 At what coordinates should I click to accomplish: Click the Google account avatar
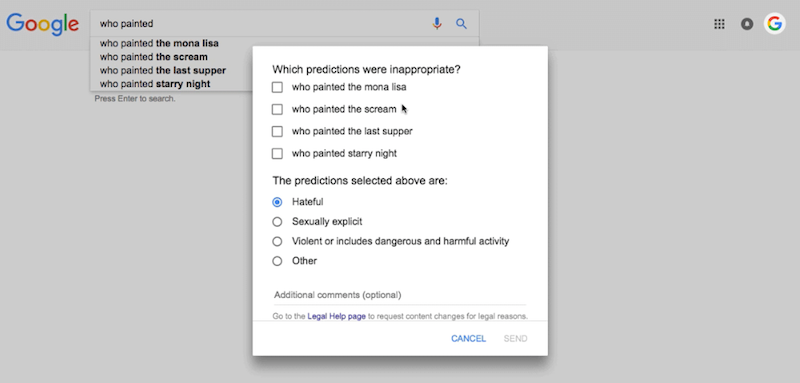(774, 23)
